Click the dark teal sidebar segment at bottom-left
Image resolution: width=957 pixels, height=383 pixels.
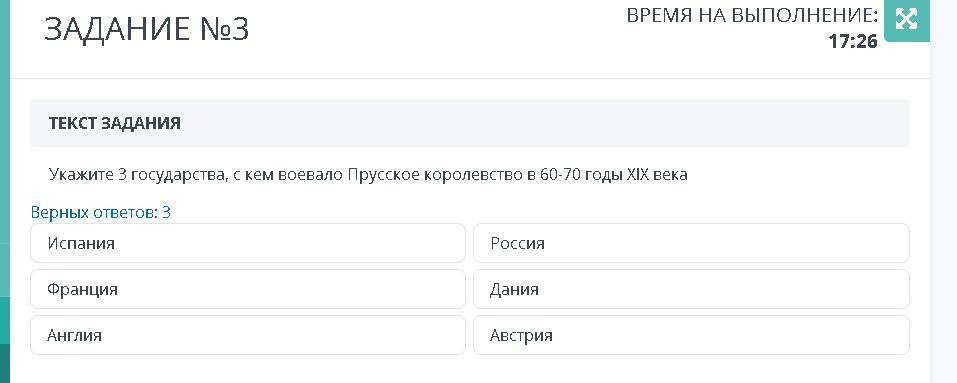click(5, 363)
